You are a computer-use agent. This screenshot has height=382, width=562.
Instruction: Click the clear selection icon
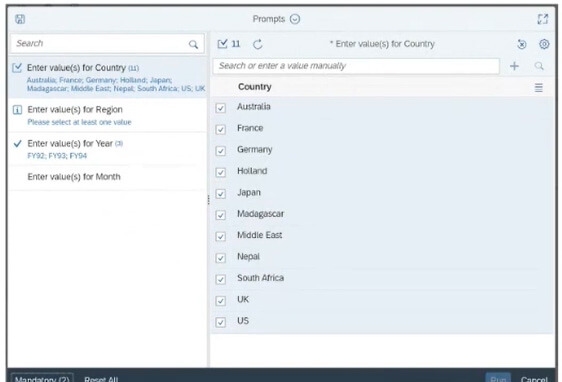[522, 44]
